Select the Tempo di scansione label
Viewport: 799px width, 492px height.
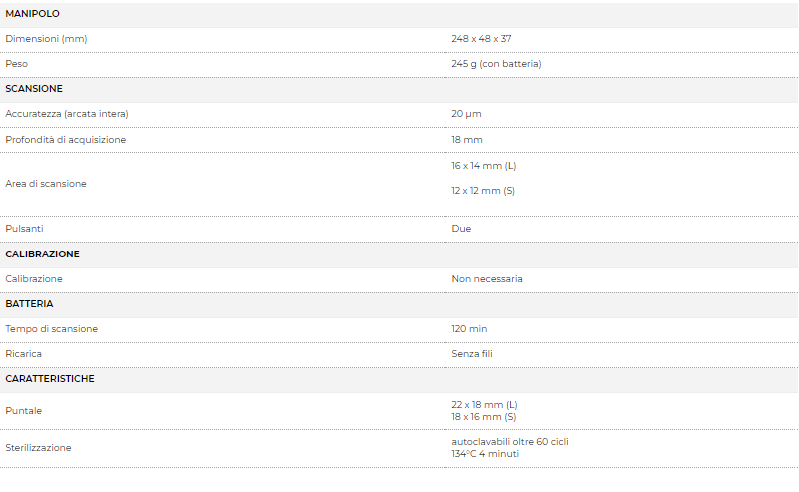coord(51,329)
